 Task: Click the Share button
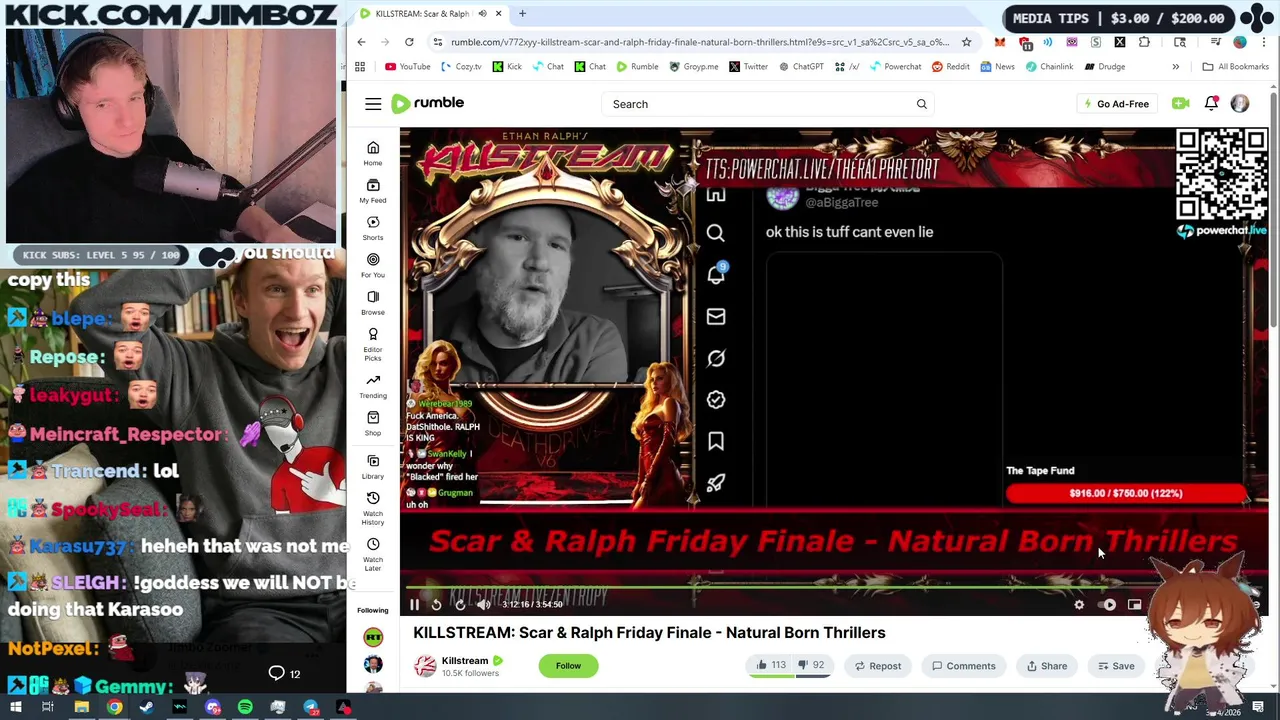point(1046,666)
